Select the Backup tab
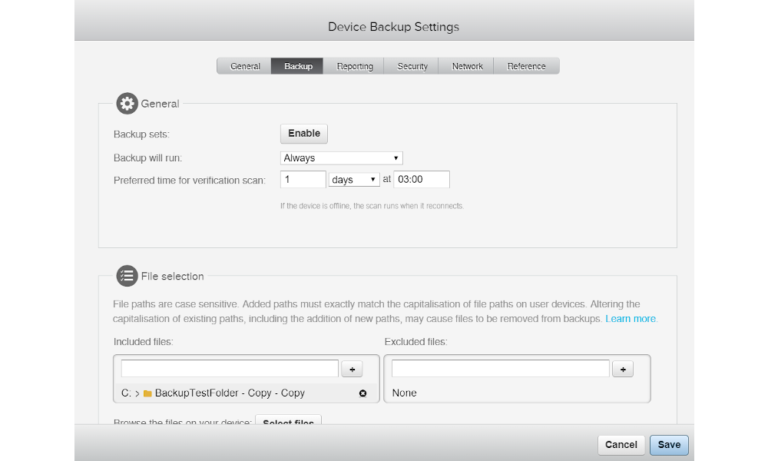This screenshot has height=461, width=768. pos(298,66)
